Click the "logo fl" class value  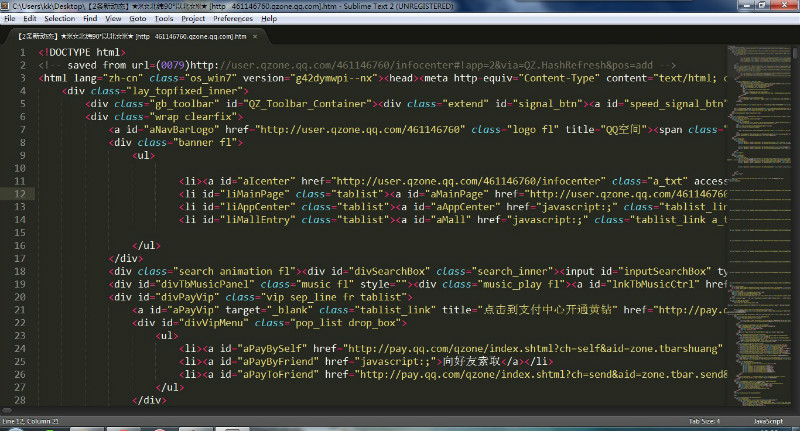(x=535, y=130)
